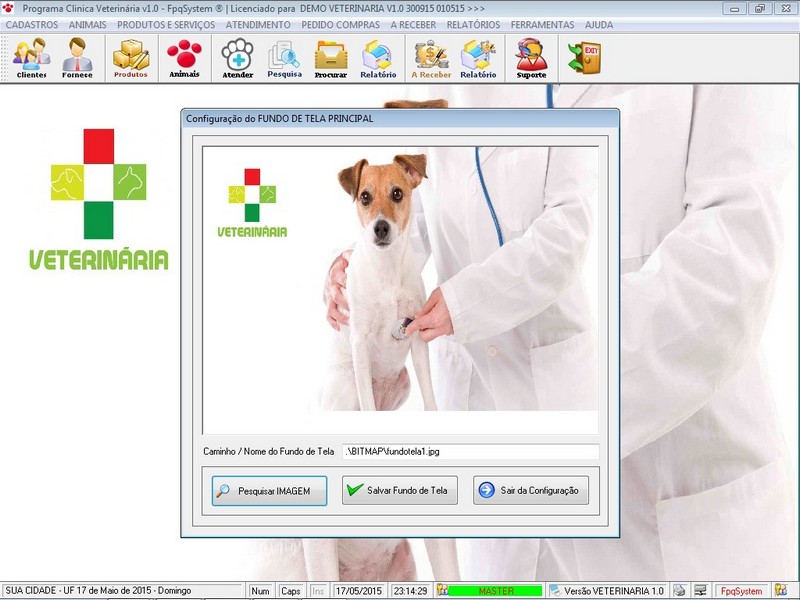Open the Pesquisa toolbar icon
This screenshot has height=600, width=800.
pyautogui.click(x=284, y=58)
